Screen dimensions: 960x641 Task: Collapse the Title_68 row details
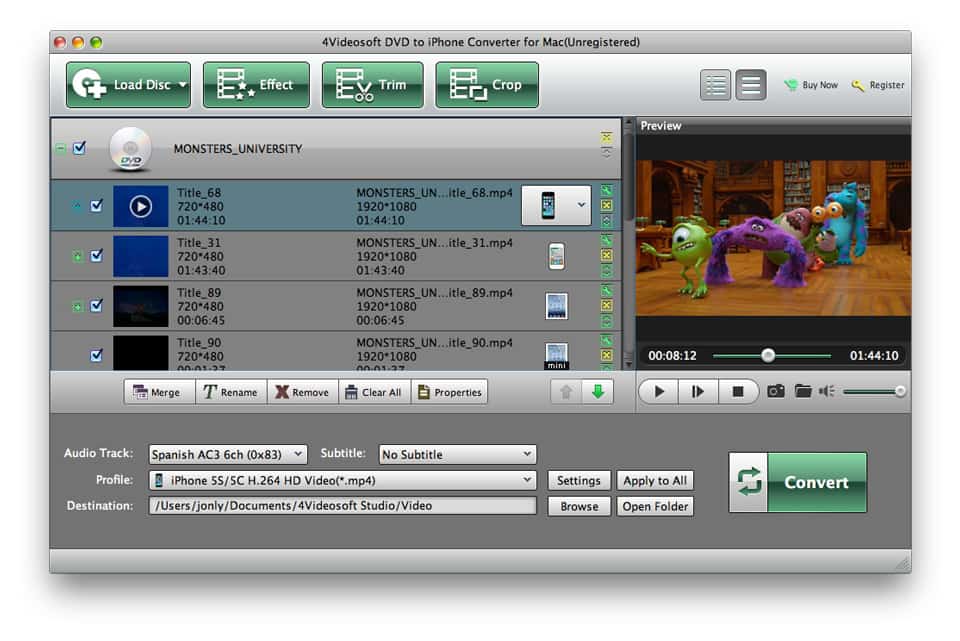click(x=78, y=206)
